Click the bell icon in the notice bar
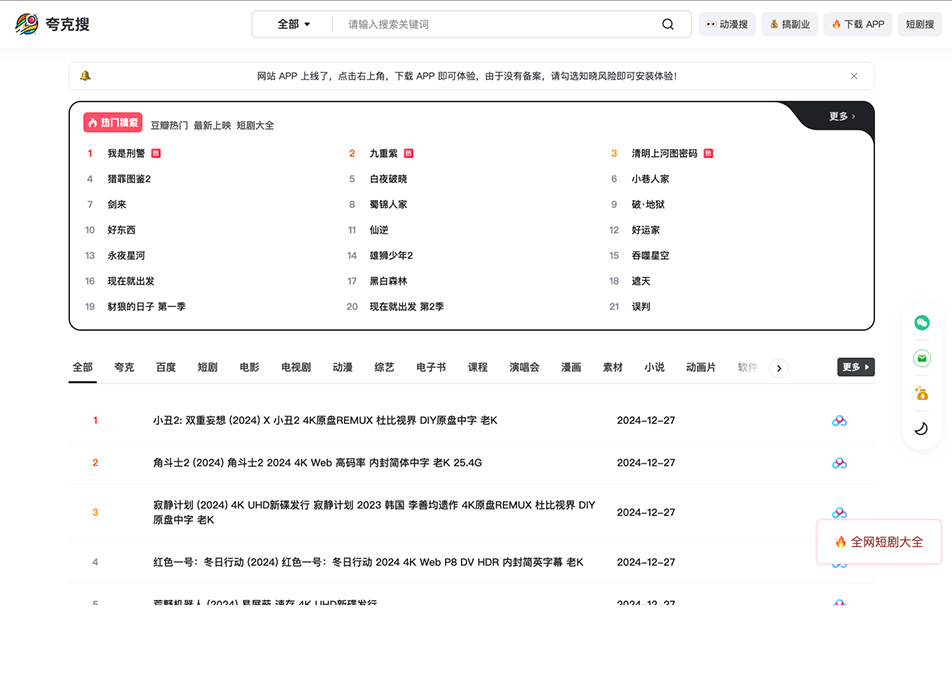The height and width of the screenshot is (681, 952). [x=85, y=76]
